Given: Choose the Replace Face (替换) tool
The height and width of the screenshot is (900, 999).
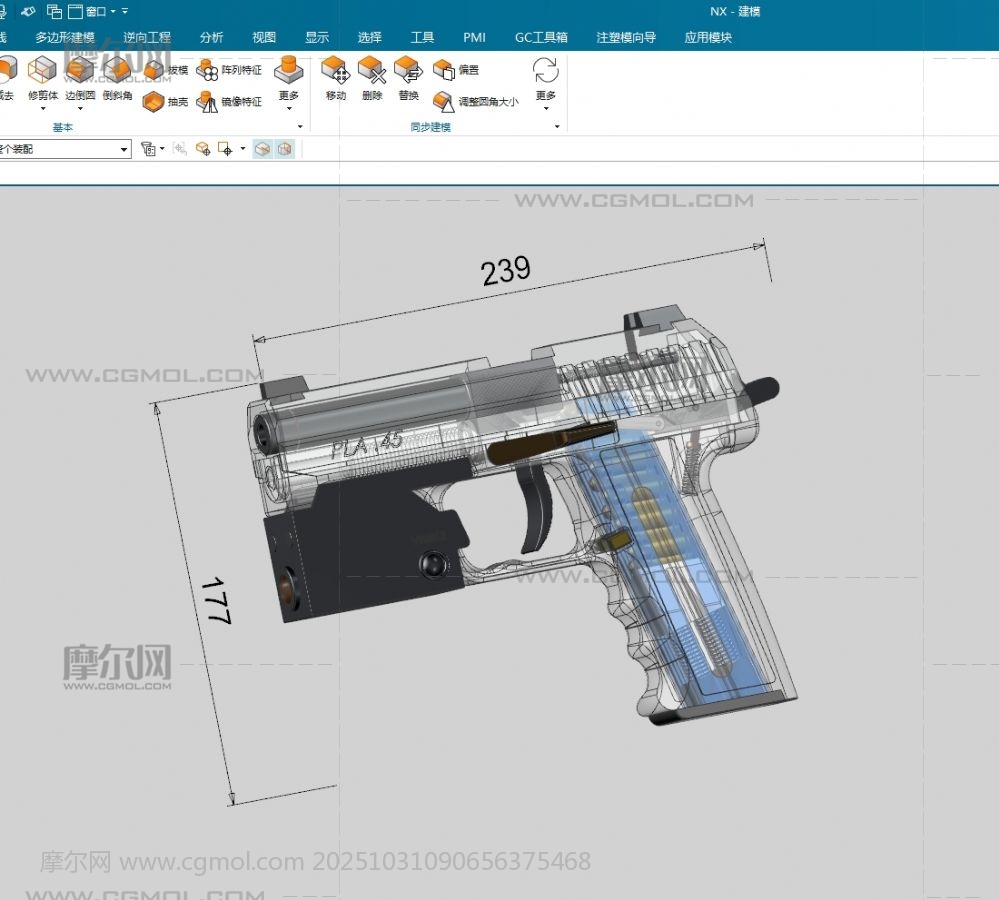Looking at the screenshot, I should coord(408,78).
